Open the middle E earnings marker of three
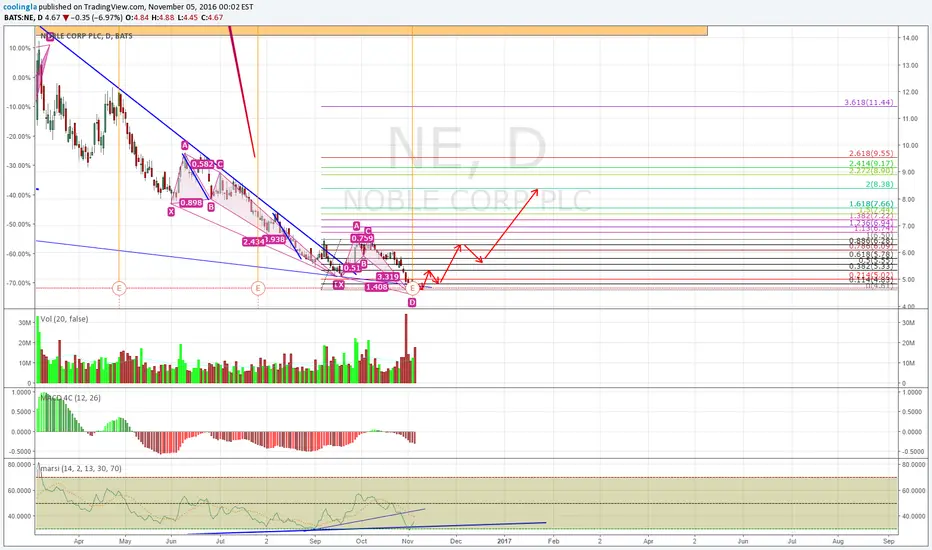This screenshot has width=932, height=550. pos(257,288)
